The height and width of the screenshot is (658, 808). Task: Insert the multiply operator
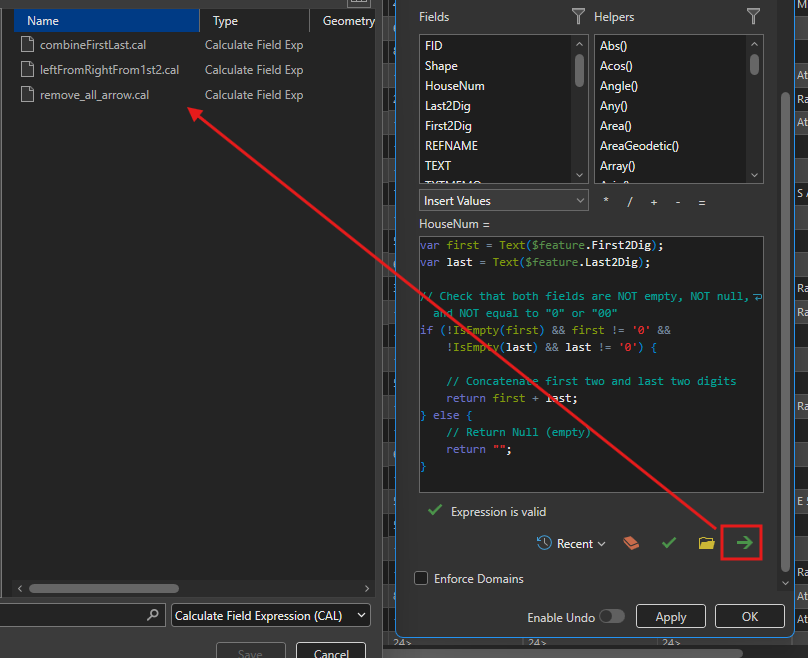pos(606,201)
